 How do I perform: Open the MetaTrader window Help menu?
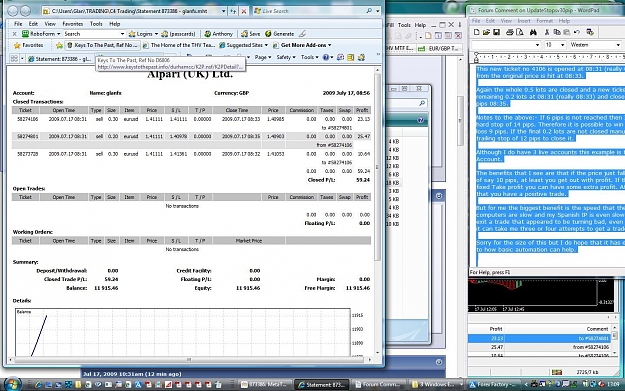click(420, 25)
